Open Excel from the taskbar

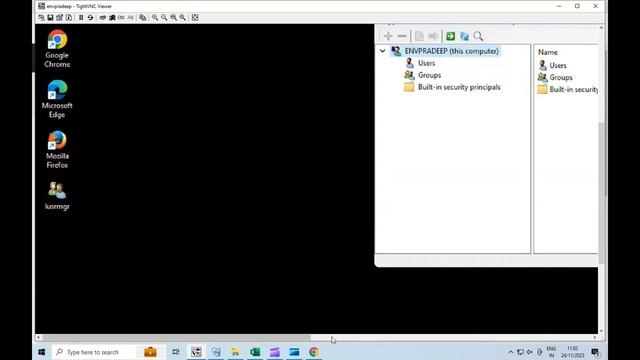point(255,352)
